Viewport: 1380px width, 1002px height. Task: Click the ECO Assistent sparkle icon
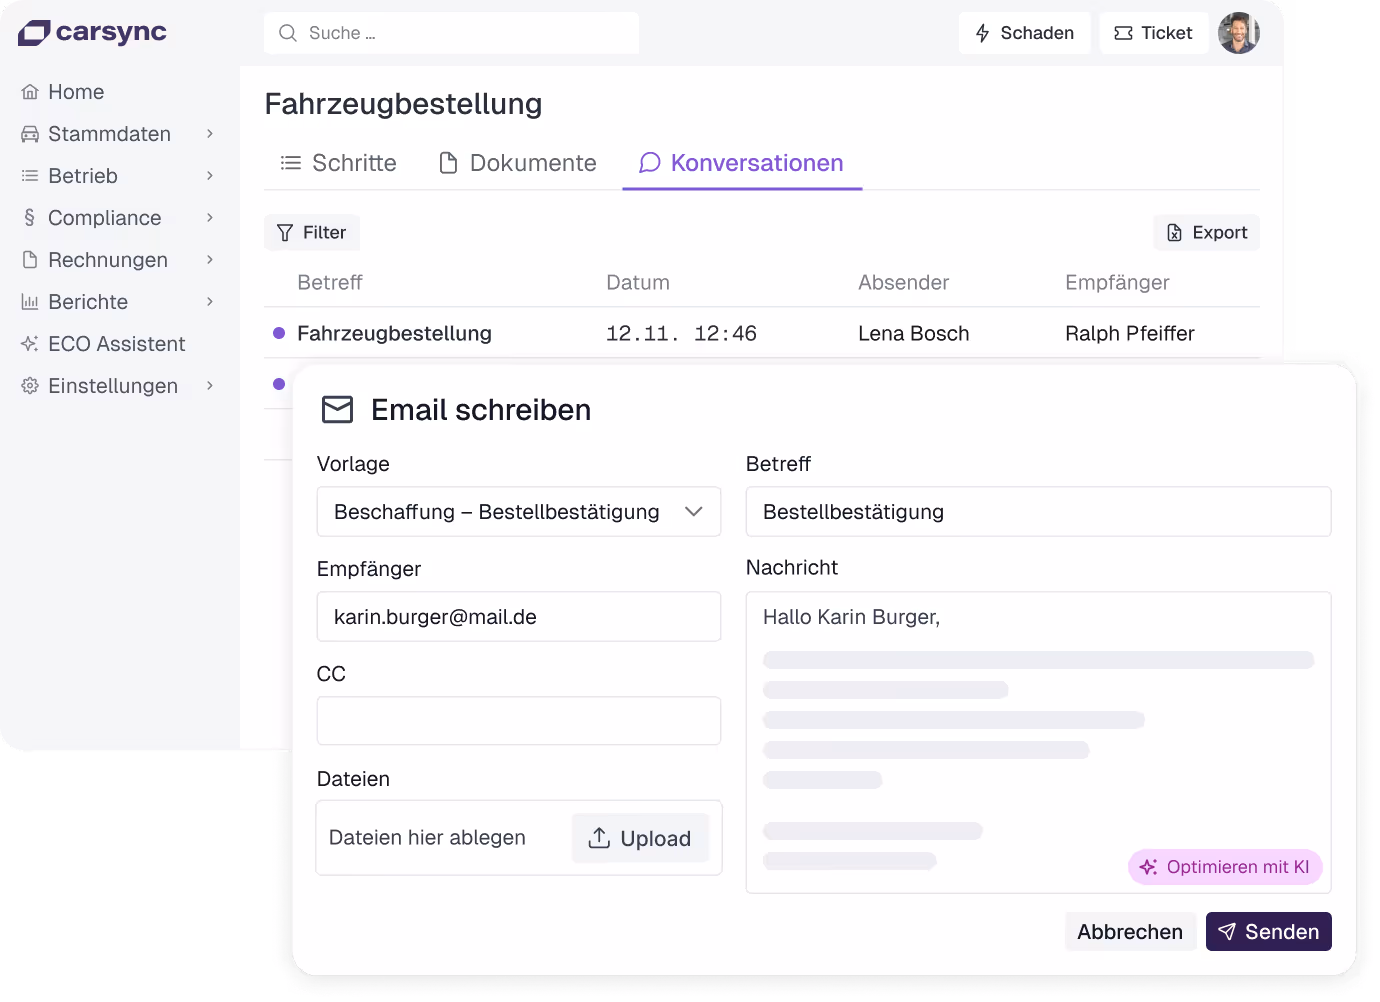pyautogui.click(x=30, y=344)
